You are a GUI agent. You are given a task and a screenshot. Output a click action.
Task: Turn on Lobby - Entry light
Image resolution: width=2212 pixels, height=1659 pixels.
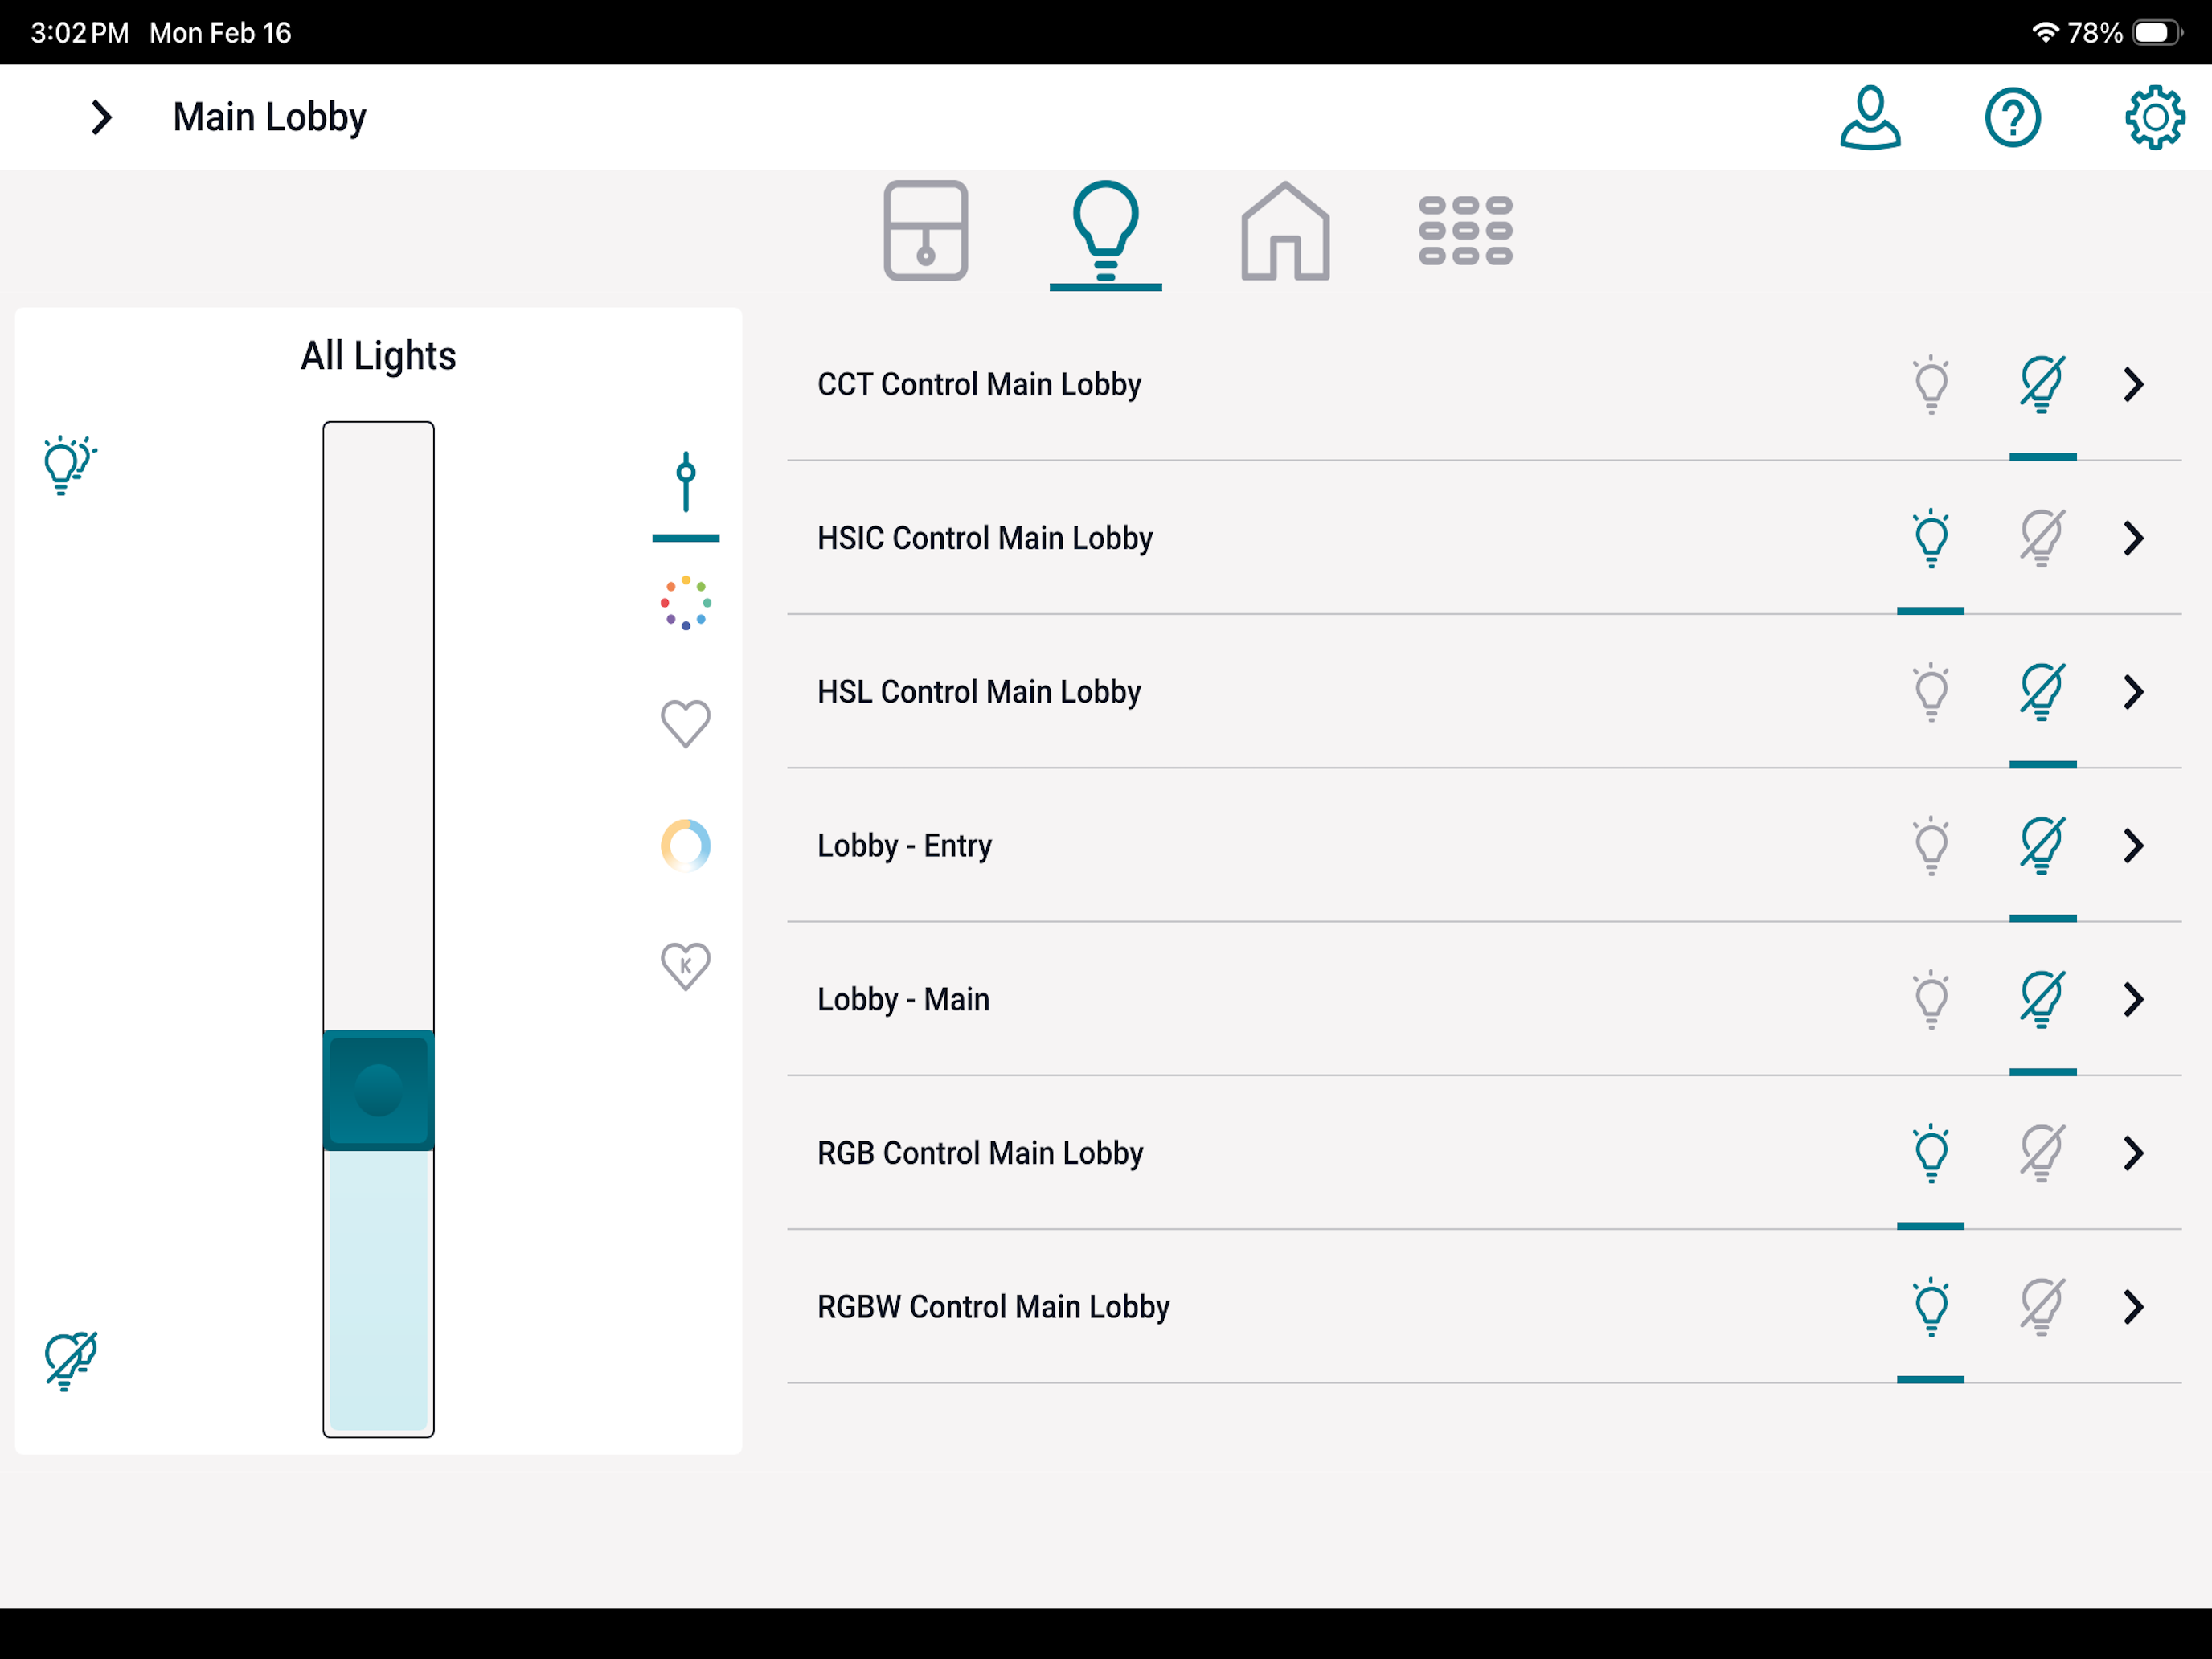(x=1931, y=846)
